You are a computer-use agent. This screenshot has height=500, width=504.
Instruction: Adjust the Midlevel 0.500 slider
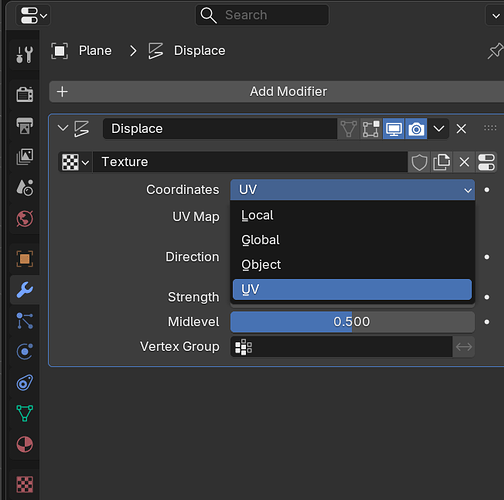(x=353, y=322)
